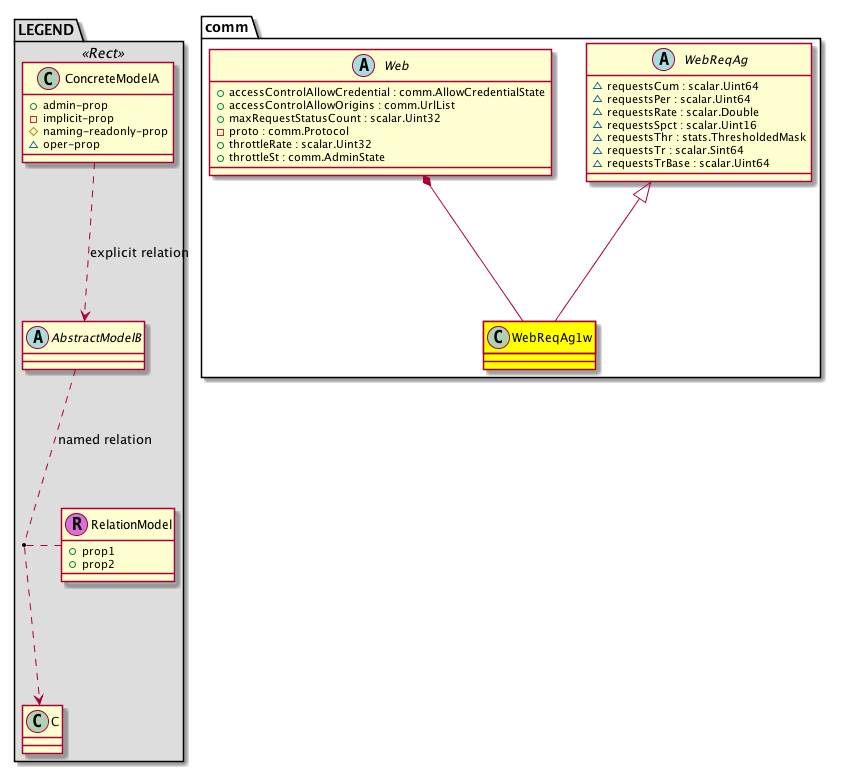This screenshot has width=841, height=772.
Task: Click the 'named relation' label
Action: tap(105, 439)
